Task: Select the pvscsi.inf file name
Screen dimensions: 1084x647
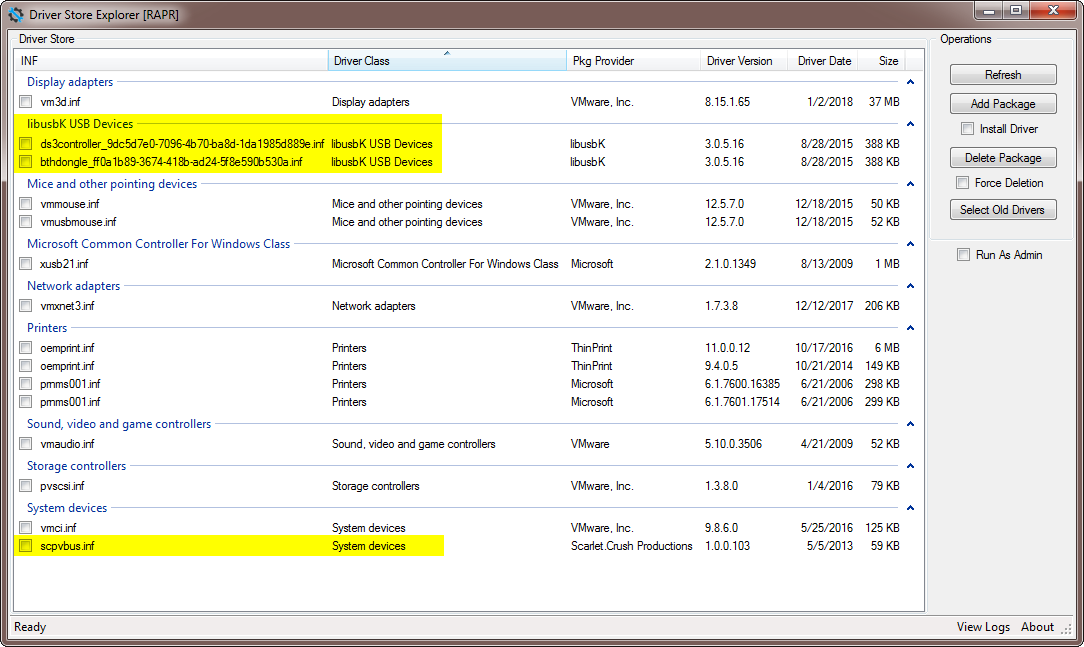Action: pos(62,486)
